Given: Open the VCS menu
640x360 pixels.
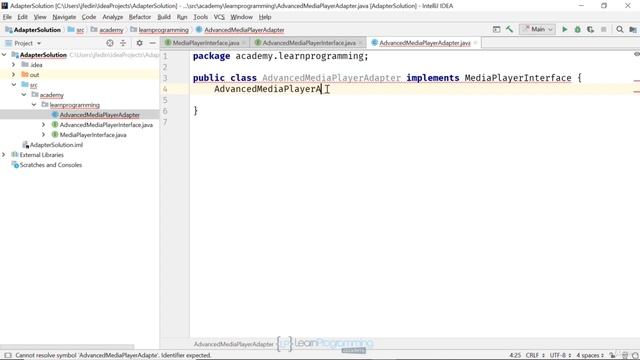Looking at the screenshot, I should 219,17.
